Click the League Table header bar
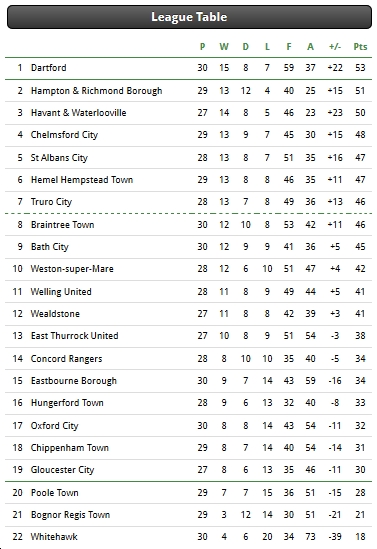 point(189,17)
